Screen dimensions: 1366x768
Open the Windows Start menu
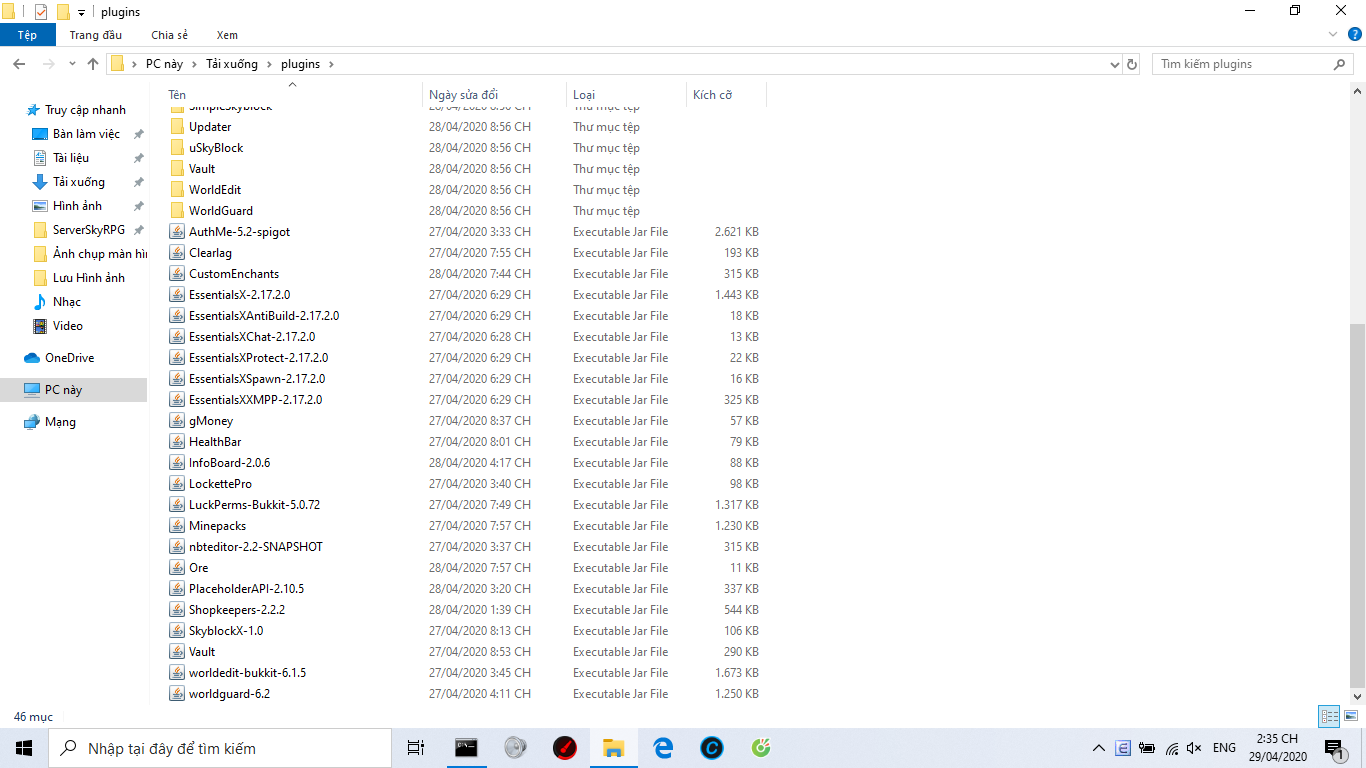[x=24, y=748]
